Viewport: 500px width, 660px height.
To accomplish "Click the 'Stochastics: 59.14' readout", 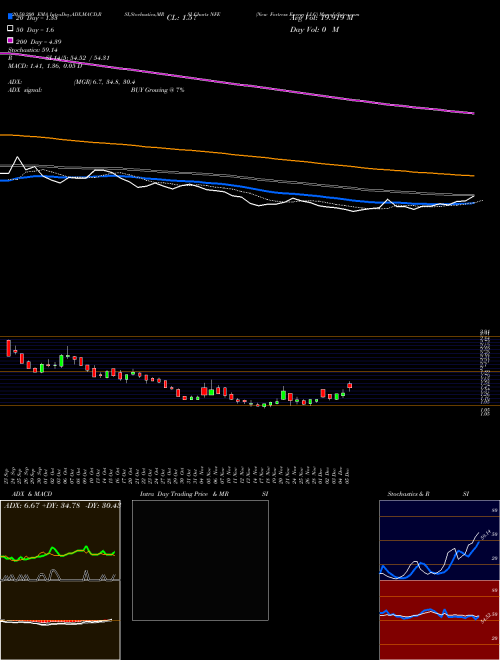I will 32,50.
